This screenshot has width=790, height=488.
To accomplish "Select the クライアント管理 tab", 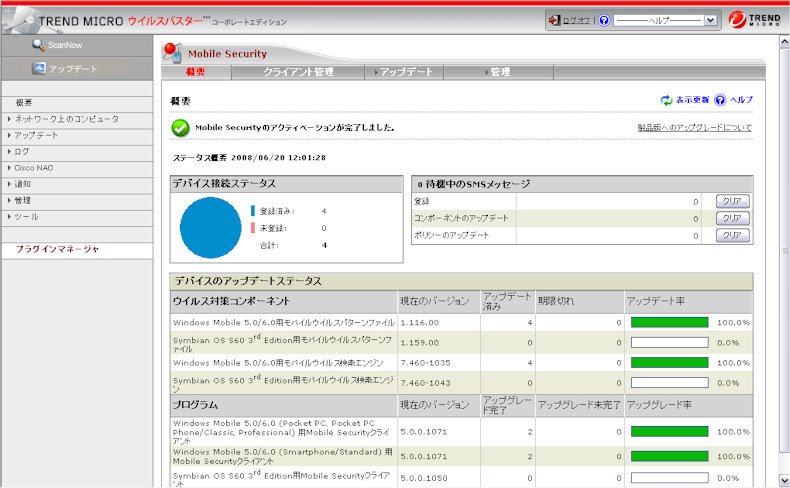I will coord(298,72).
